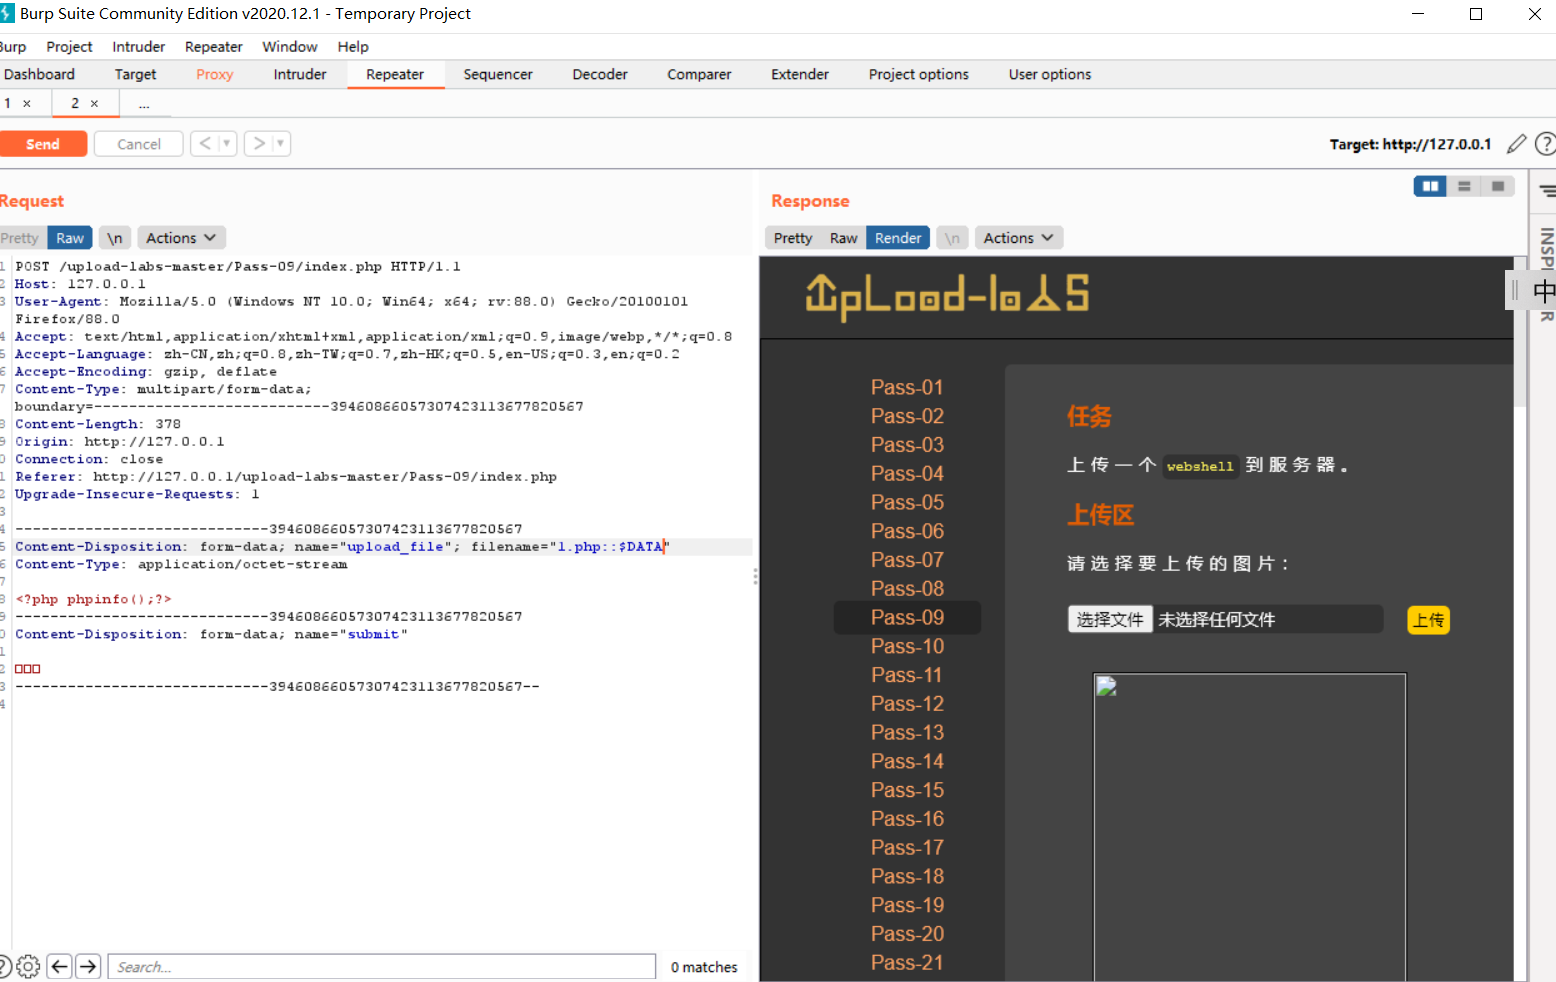The height and width of the screenshot is (982, 1556).
Task: Open next history dropdown arrow
Action: (x=281, y=144)
